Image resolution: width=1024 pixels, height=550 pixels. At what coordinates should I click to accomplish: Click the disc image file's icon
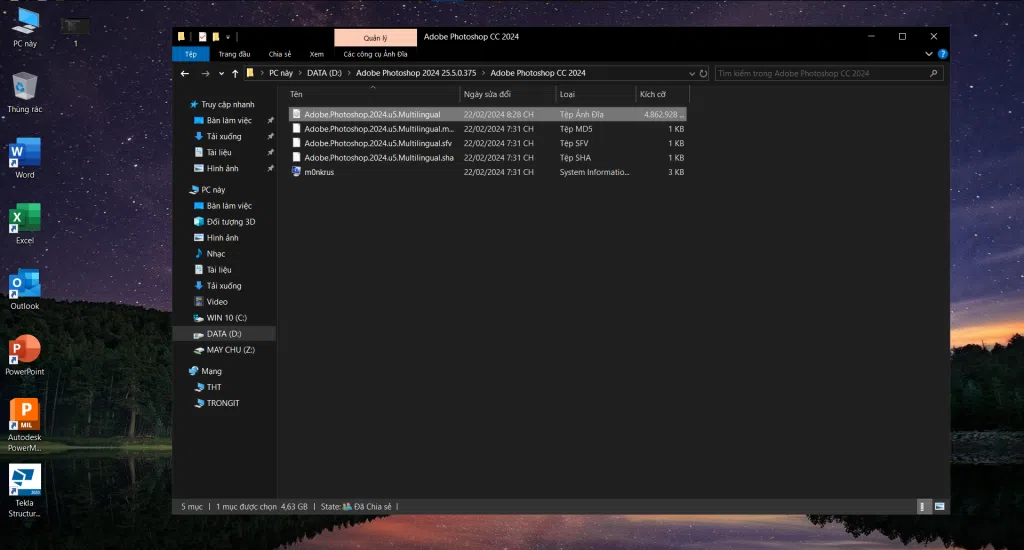pyautogui.click(x=296, y=114)
